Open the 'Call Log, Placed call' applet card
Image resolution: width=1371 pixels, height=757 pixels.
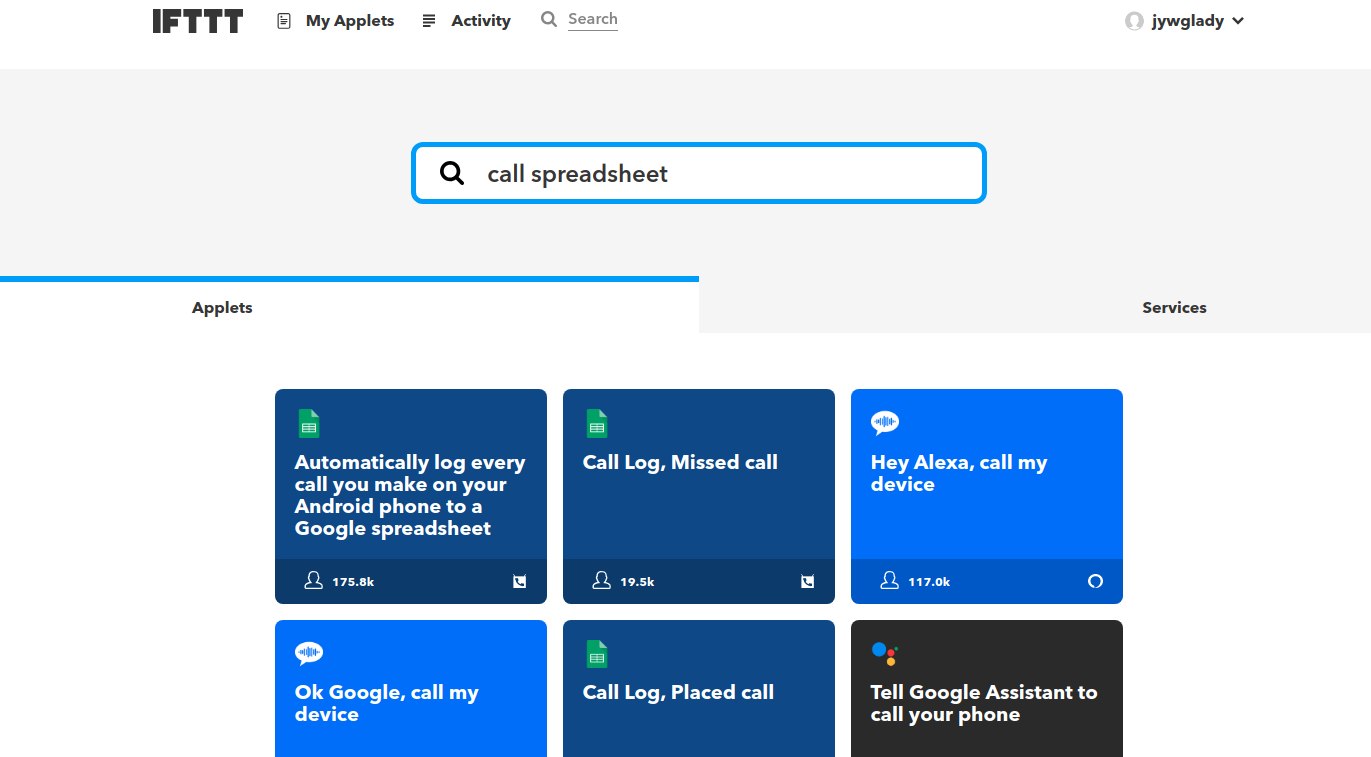(698, 693)
